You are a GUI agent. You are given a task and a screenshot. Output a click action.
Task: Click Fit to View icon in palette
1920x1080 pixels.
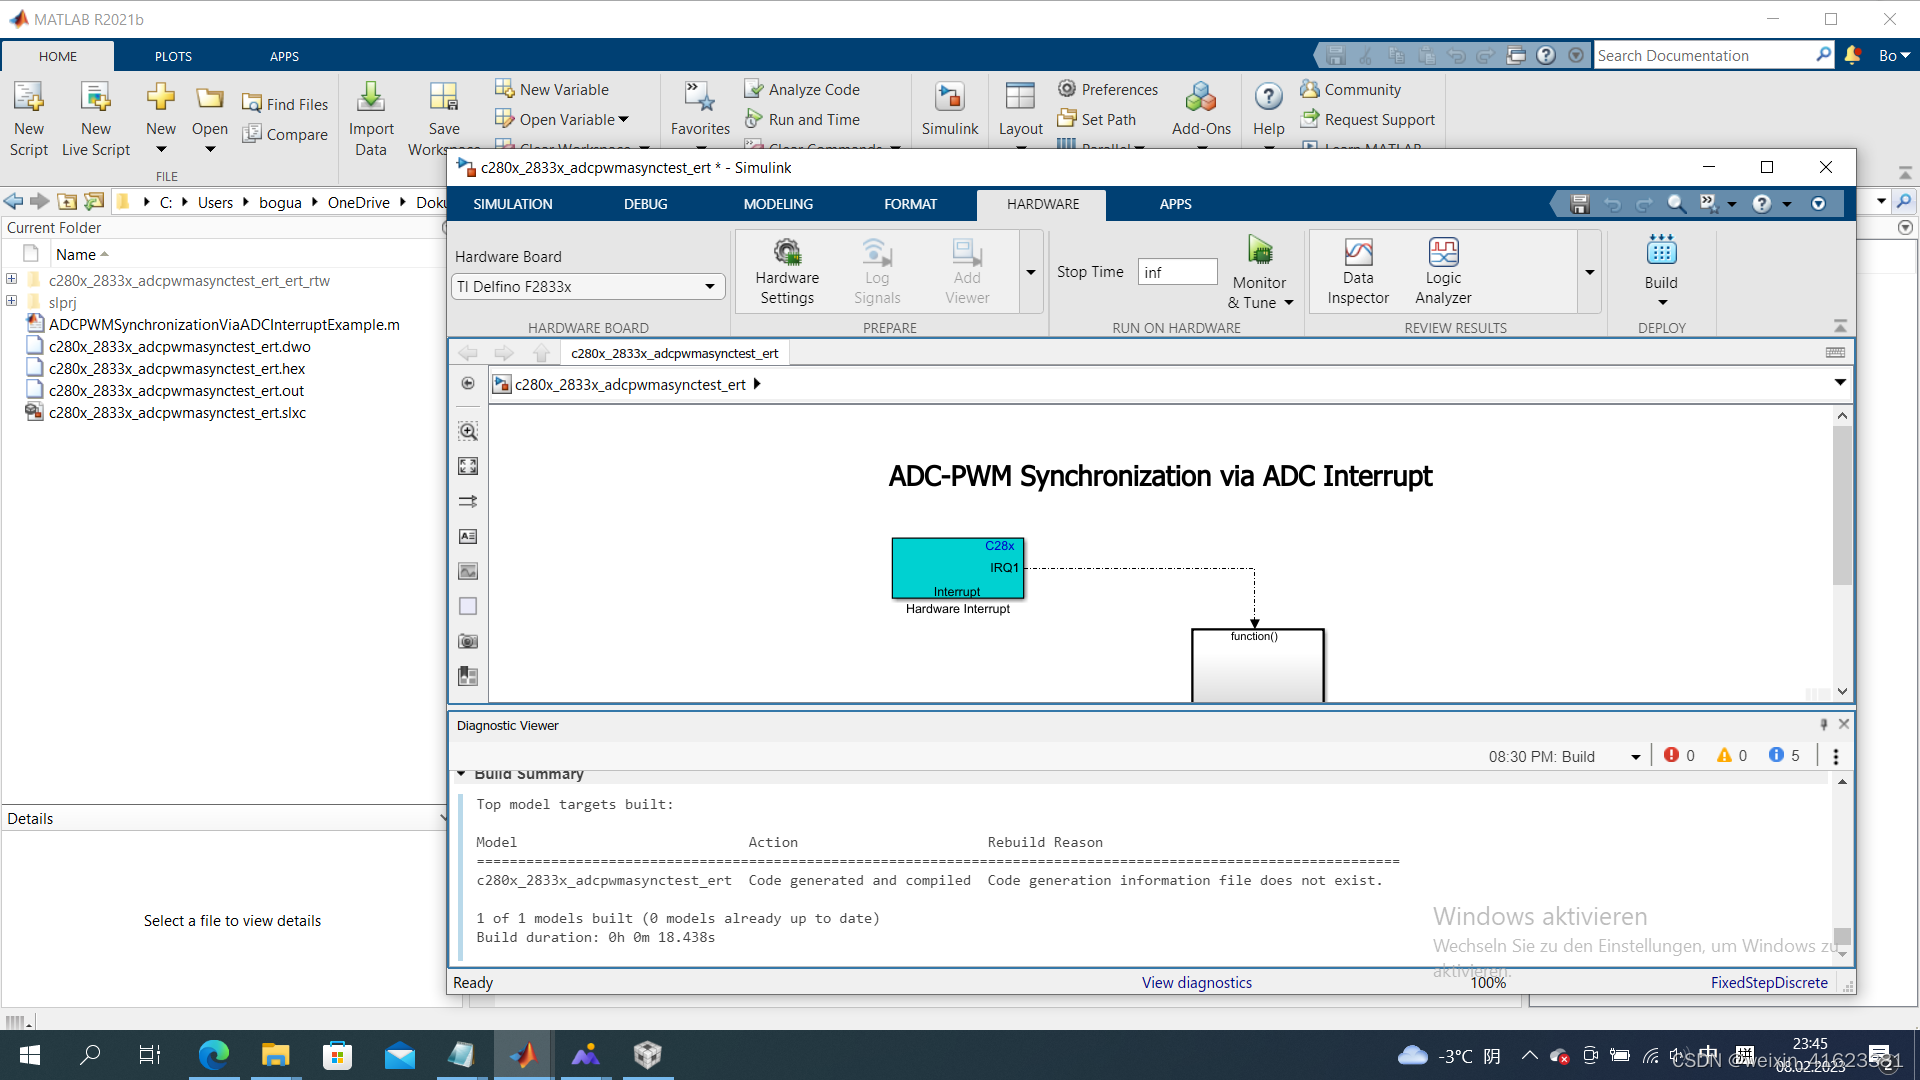pyautogui.click(x=468, y=466)
